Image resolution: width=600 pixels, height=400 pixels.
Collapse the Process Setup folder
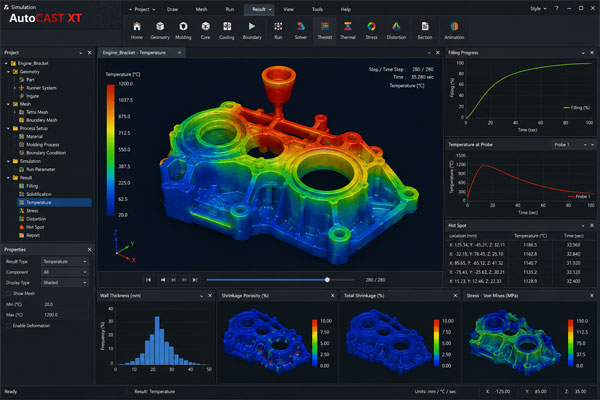click(8, 129)
